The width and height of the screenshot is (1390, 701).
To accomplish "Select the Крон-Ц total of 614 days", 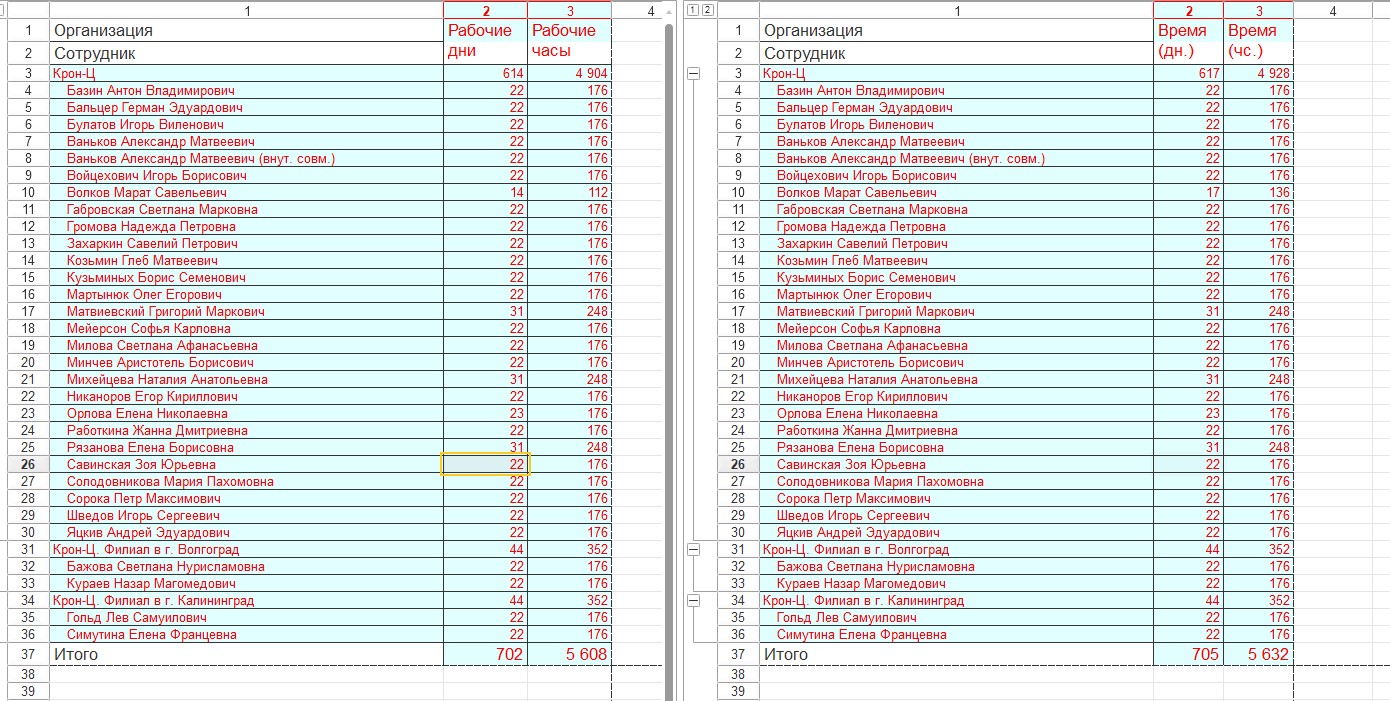I will [x=485, y=73].
